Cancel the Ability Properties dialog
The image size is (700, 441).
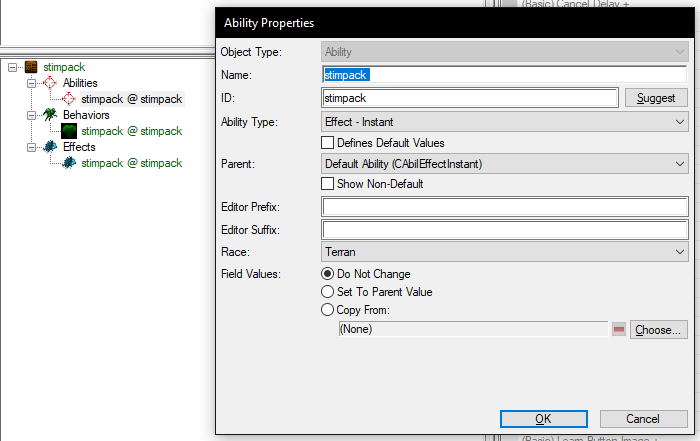(643, 419)
